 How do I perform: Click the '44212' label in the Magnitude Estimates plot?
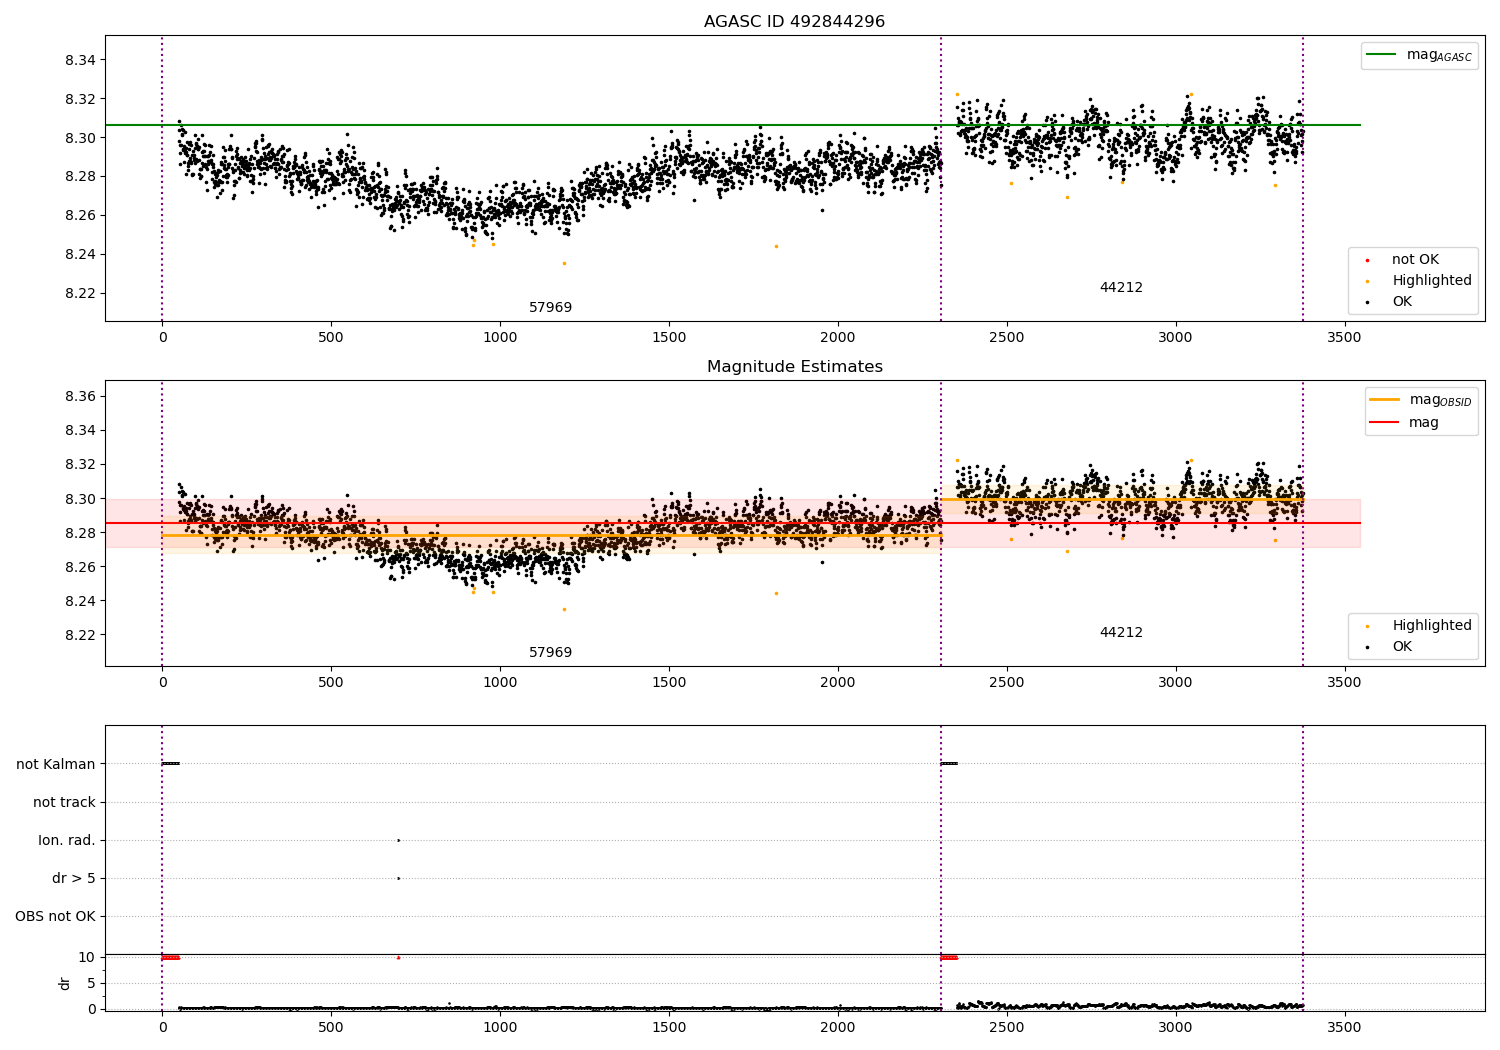point(1121,633)
